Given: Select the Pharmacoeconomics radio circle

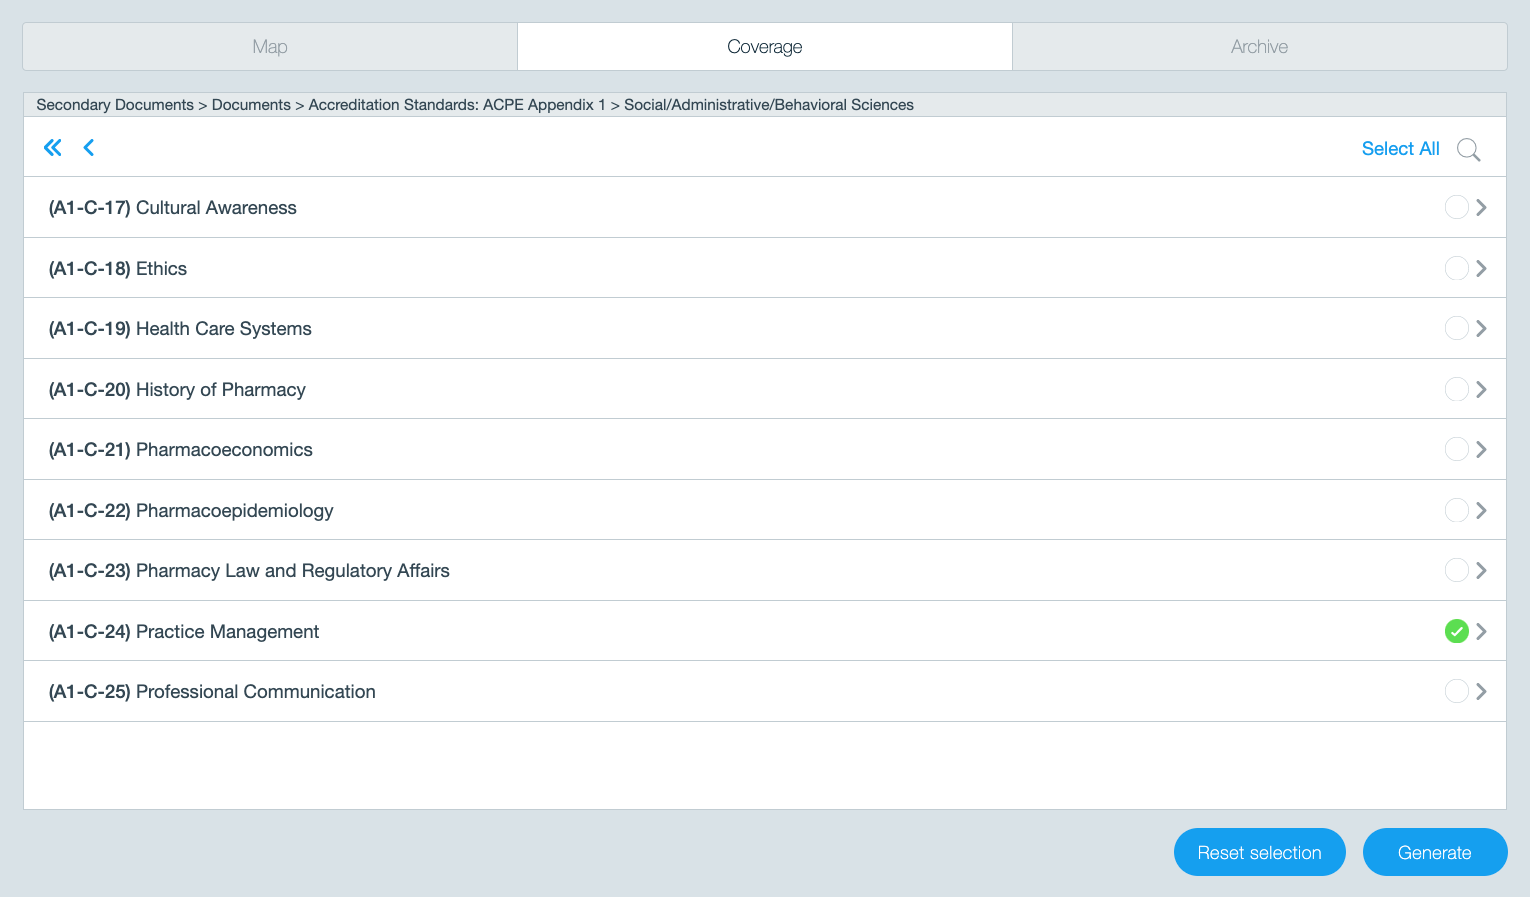Looking at the screenshot, I should [1457, 449].
